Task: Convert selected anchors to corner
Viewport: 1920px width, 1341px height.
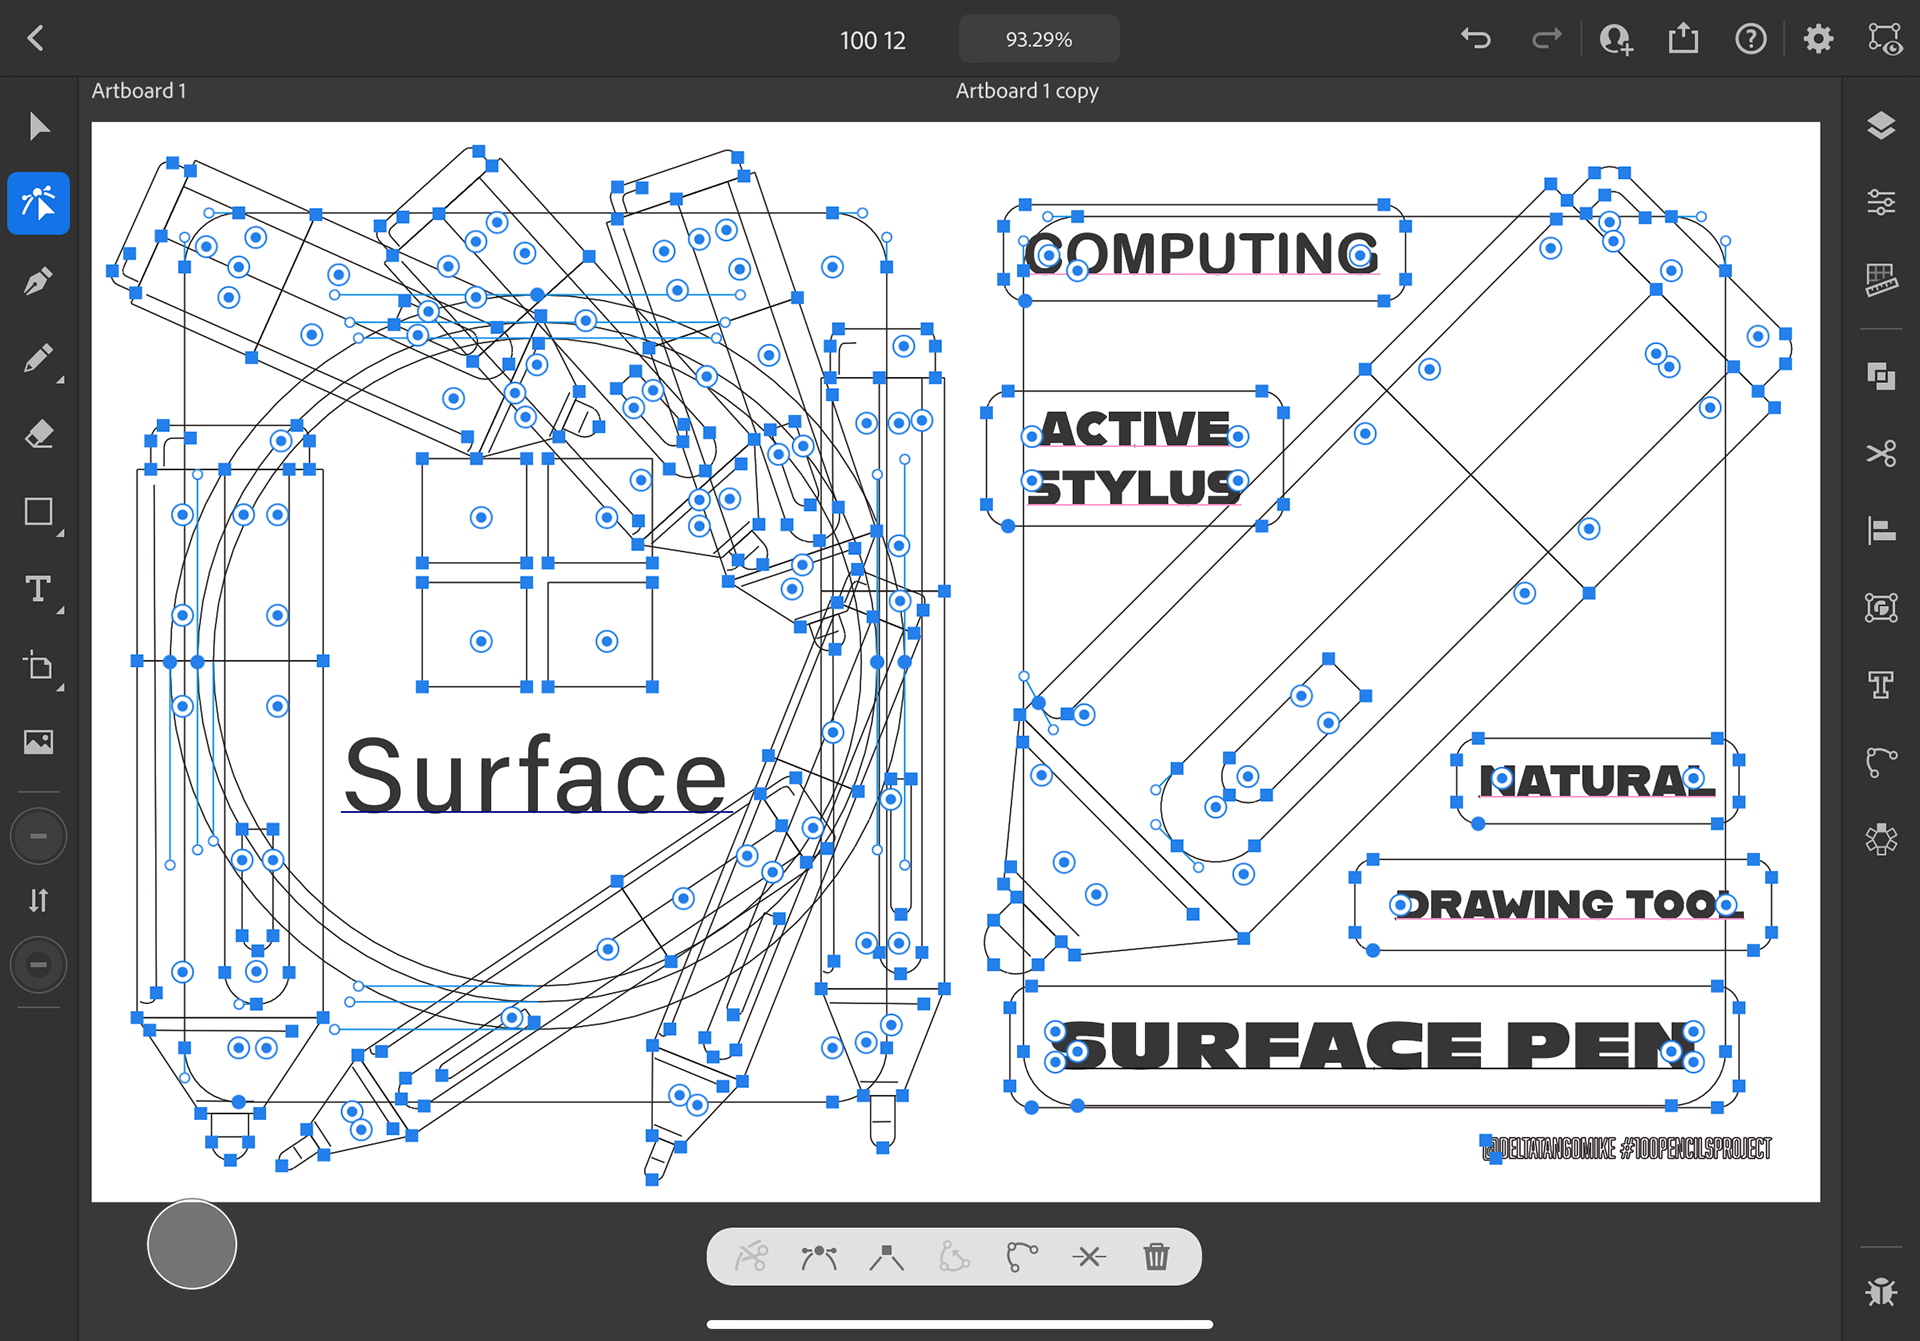Action: (x=886, y=1256)
